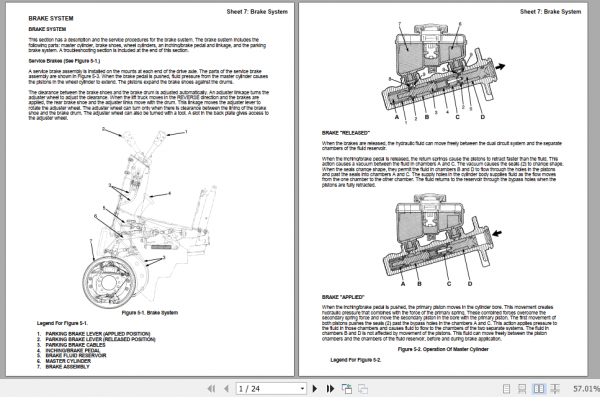
Task: Switch to continuous page layout
Action: pyautogui.click(x=522, y=389)
